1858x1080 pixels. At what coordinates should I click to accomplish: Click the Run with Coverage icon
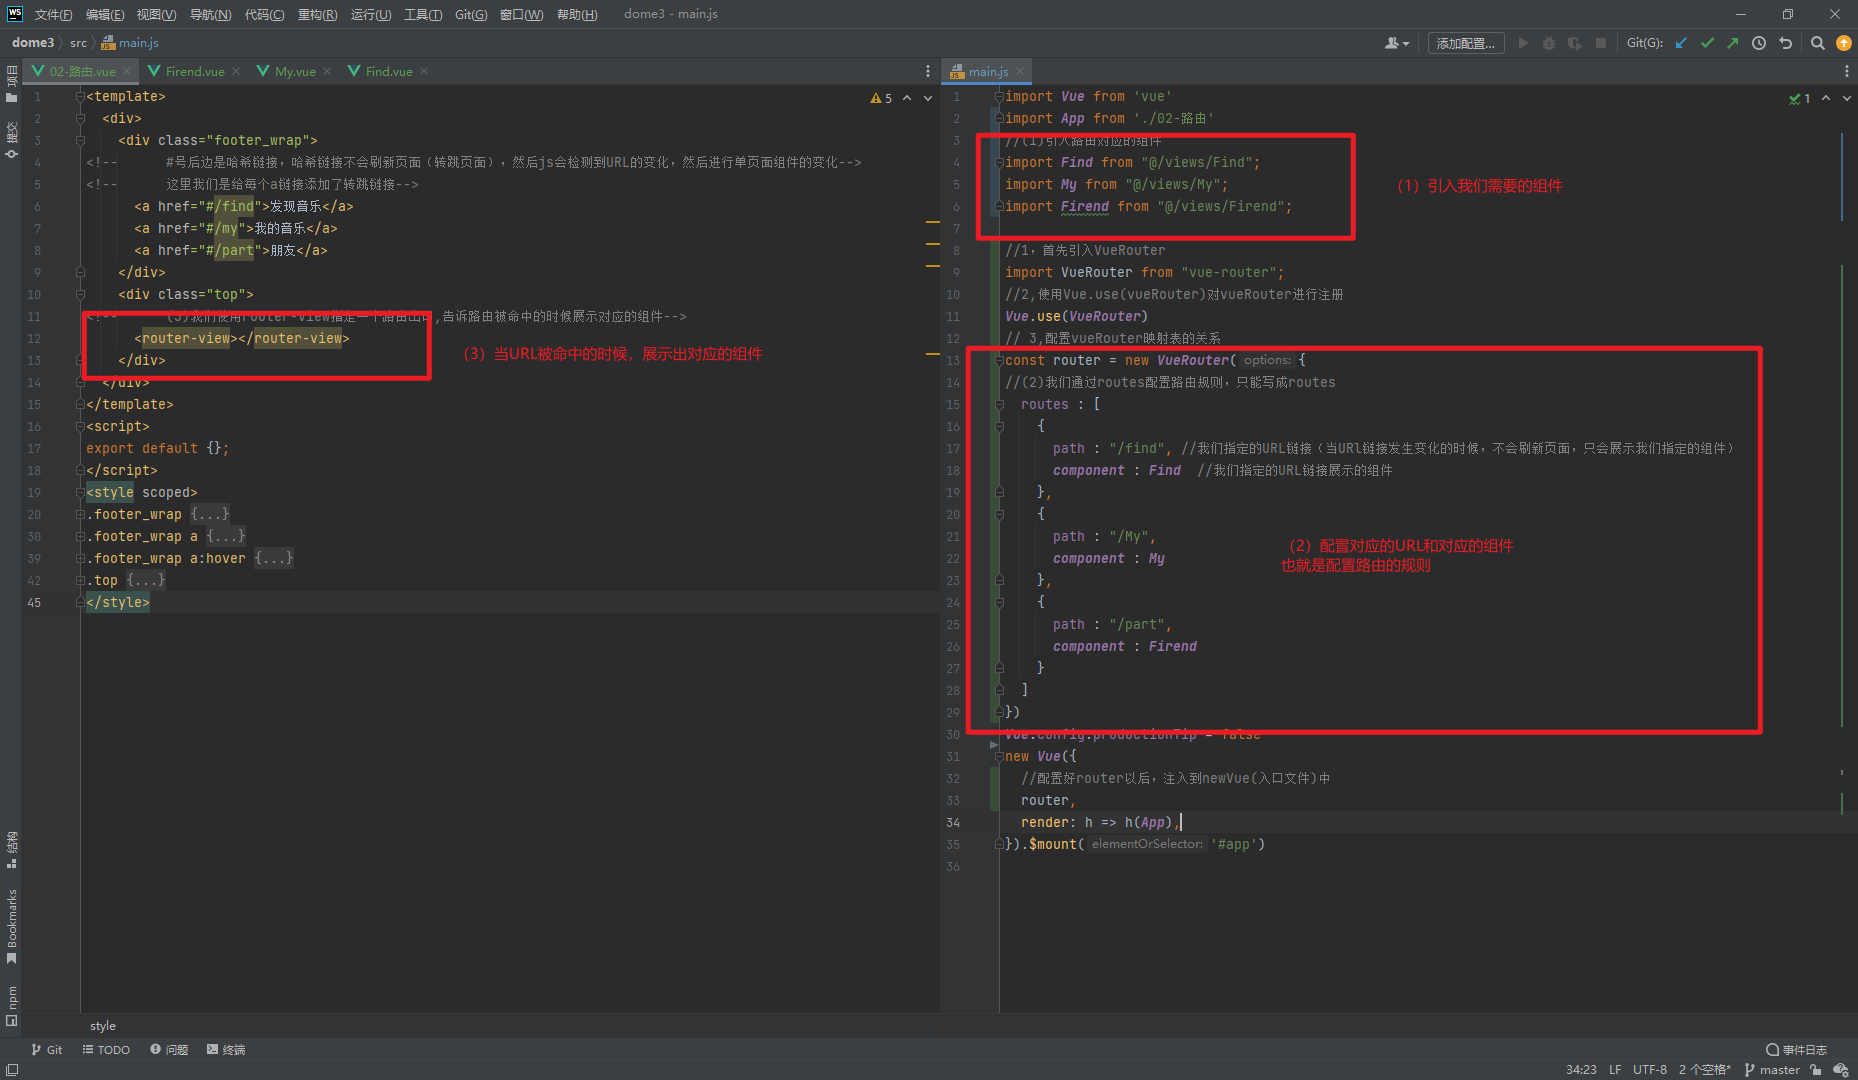[x=1575, y=43]
